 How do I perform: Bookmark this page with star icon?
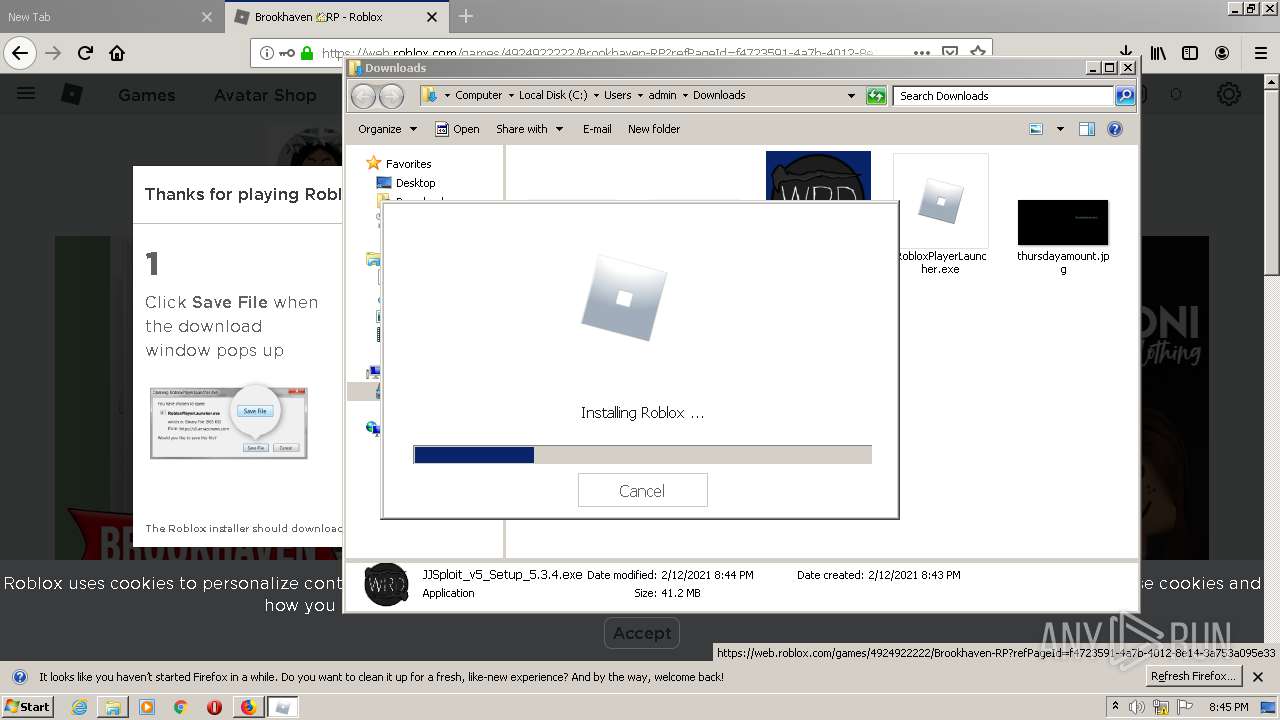978,51
